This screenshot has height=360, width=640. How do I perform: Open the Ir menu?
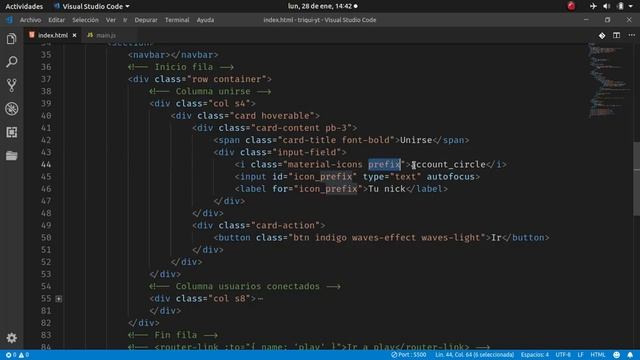(125, 20)
